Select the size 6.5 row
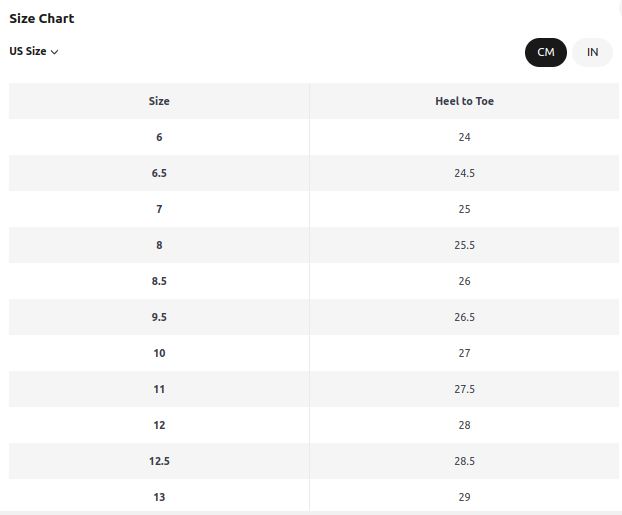Screen dimensions: 622x515 pyautogui.click(x=314, y=173)
